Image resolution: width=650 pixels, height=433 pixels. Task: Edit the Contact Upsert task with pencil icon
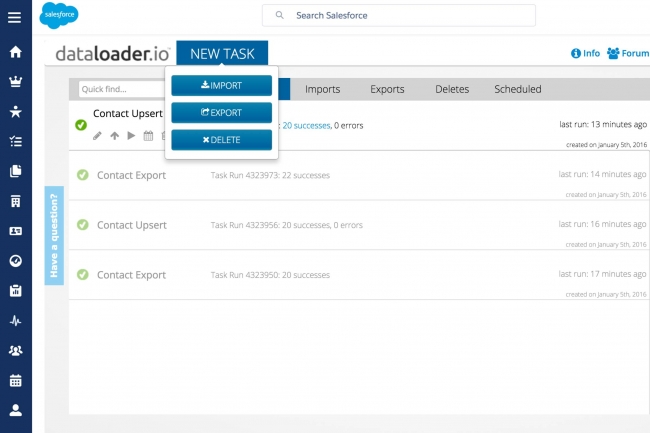click(x=98, y=136)
